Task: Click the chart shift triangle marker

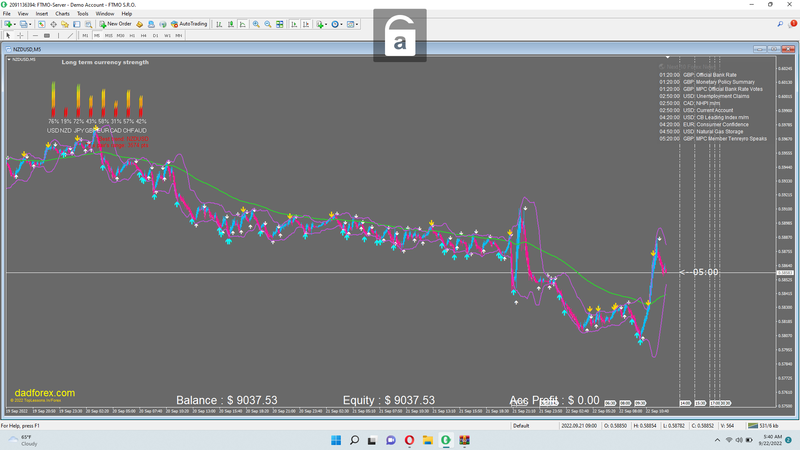Action: point(667,57)
